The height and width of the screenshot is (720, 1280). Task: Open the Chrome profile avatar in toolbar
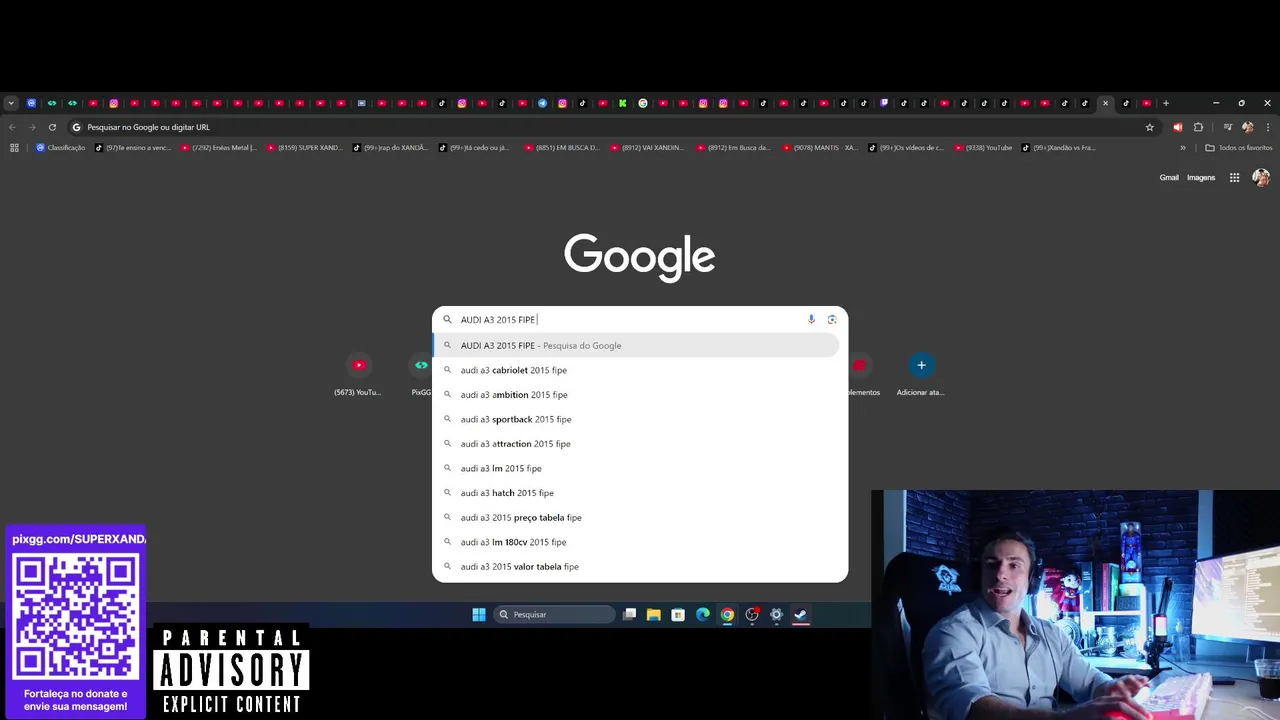tap(1248, 127)
